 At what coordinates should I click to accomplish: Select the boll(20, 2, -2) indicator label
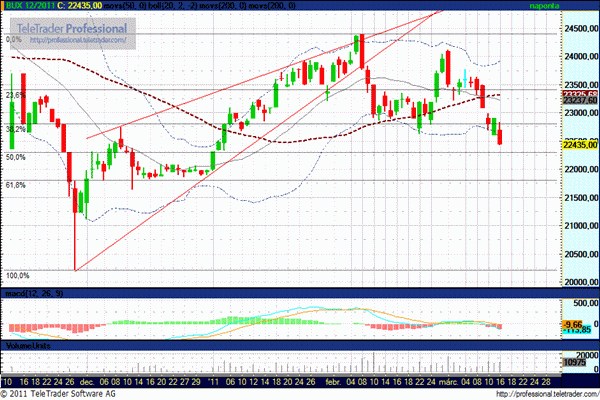(x=177, y=5)
